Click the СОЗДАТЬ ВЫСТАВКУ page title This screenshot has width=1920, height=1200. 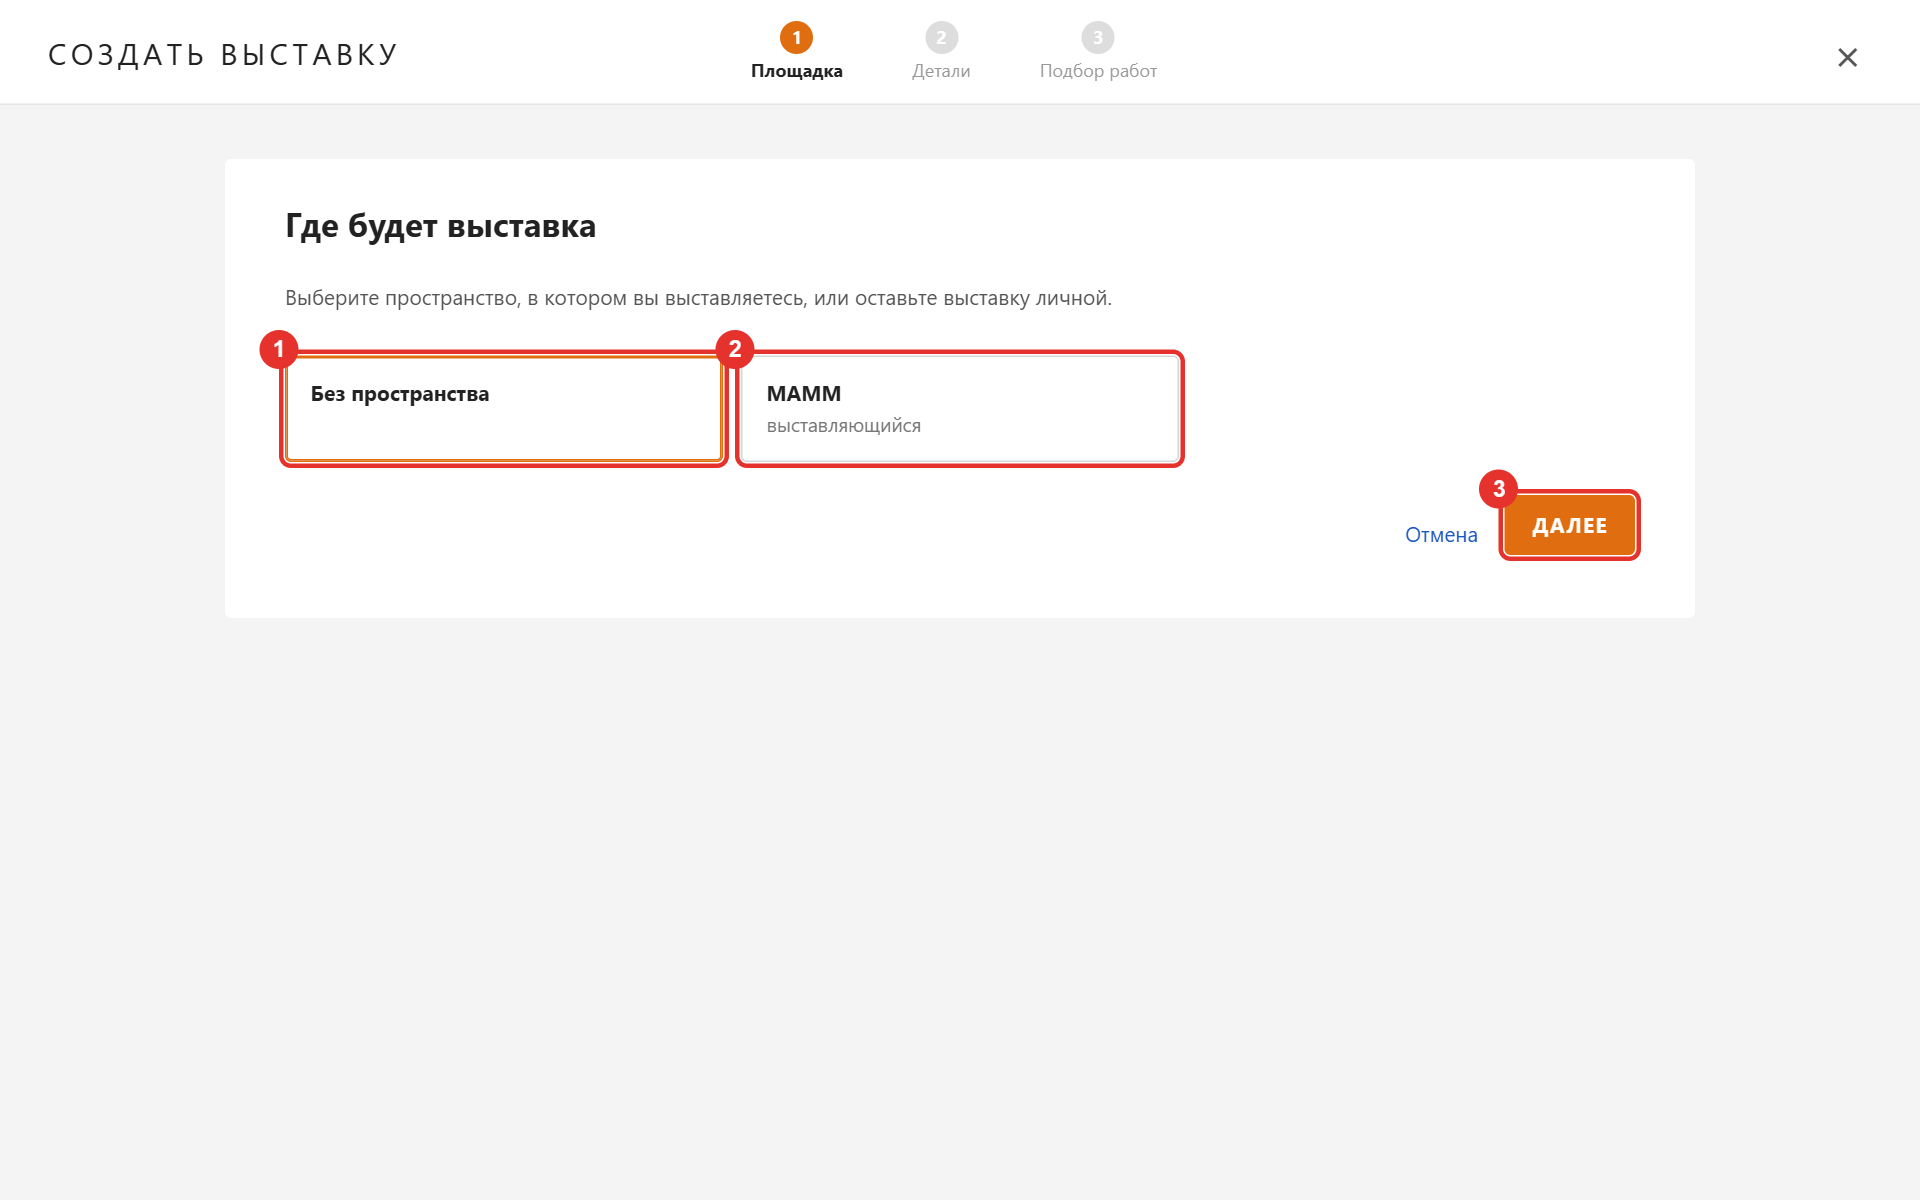tap(224, 55)
